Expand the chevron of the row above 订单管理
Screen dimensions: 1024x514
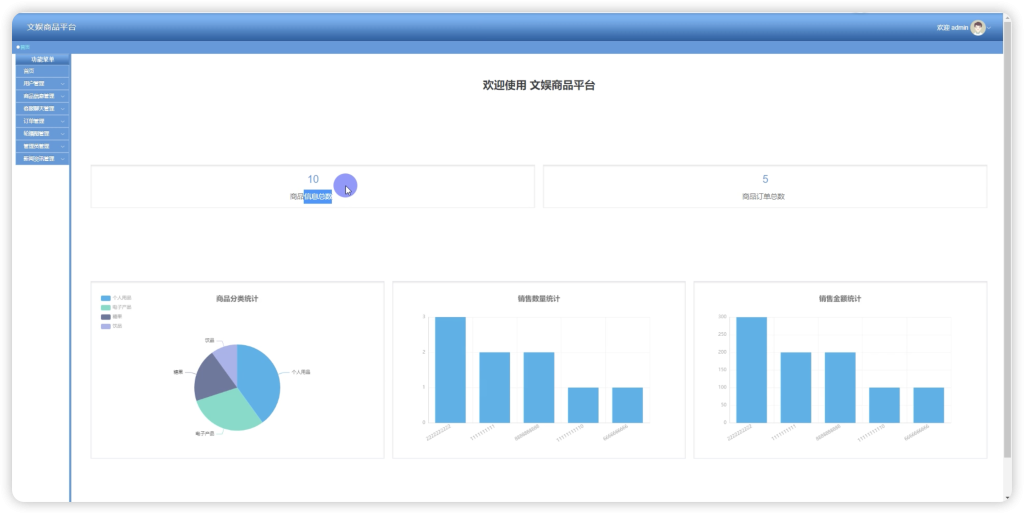tap(63, 108)
